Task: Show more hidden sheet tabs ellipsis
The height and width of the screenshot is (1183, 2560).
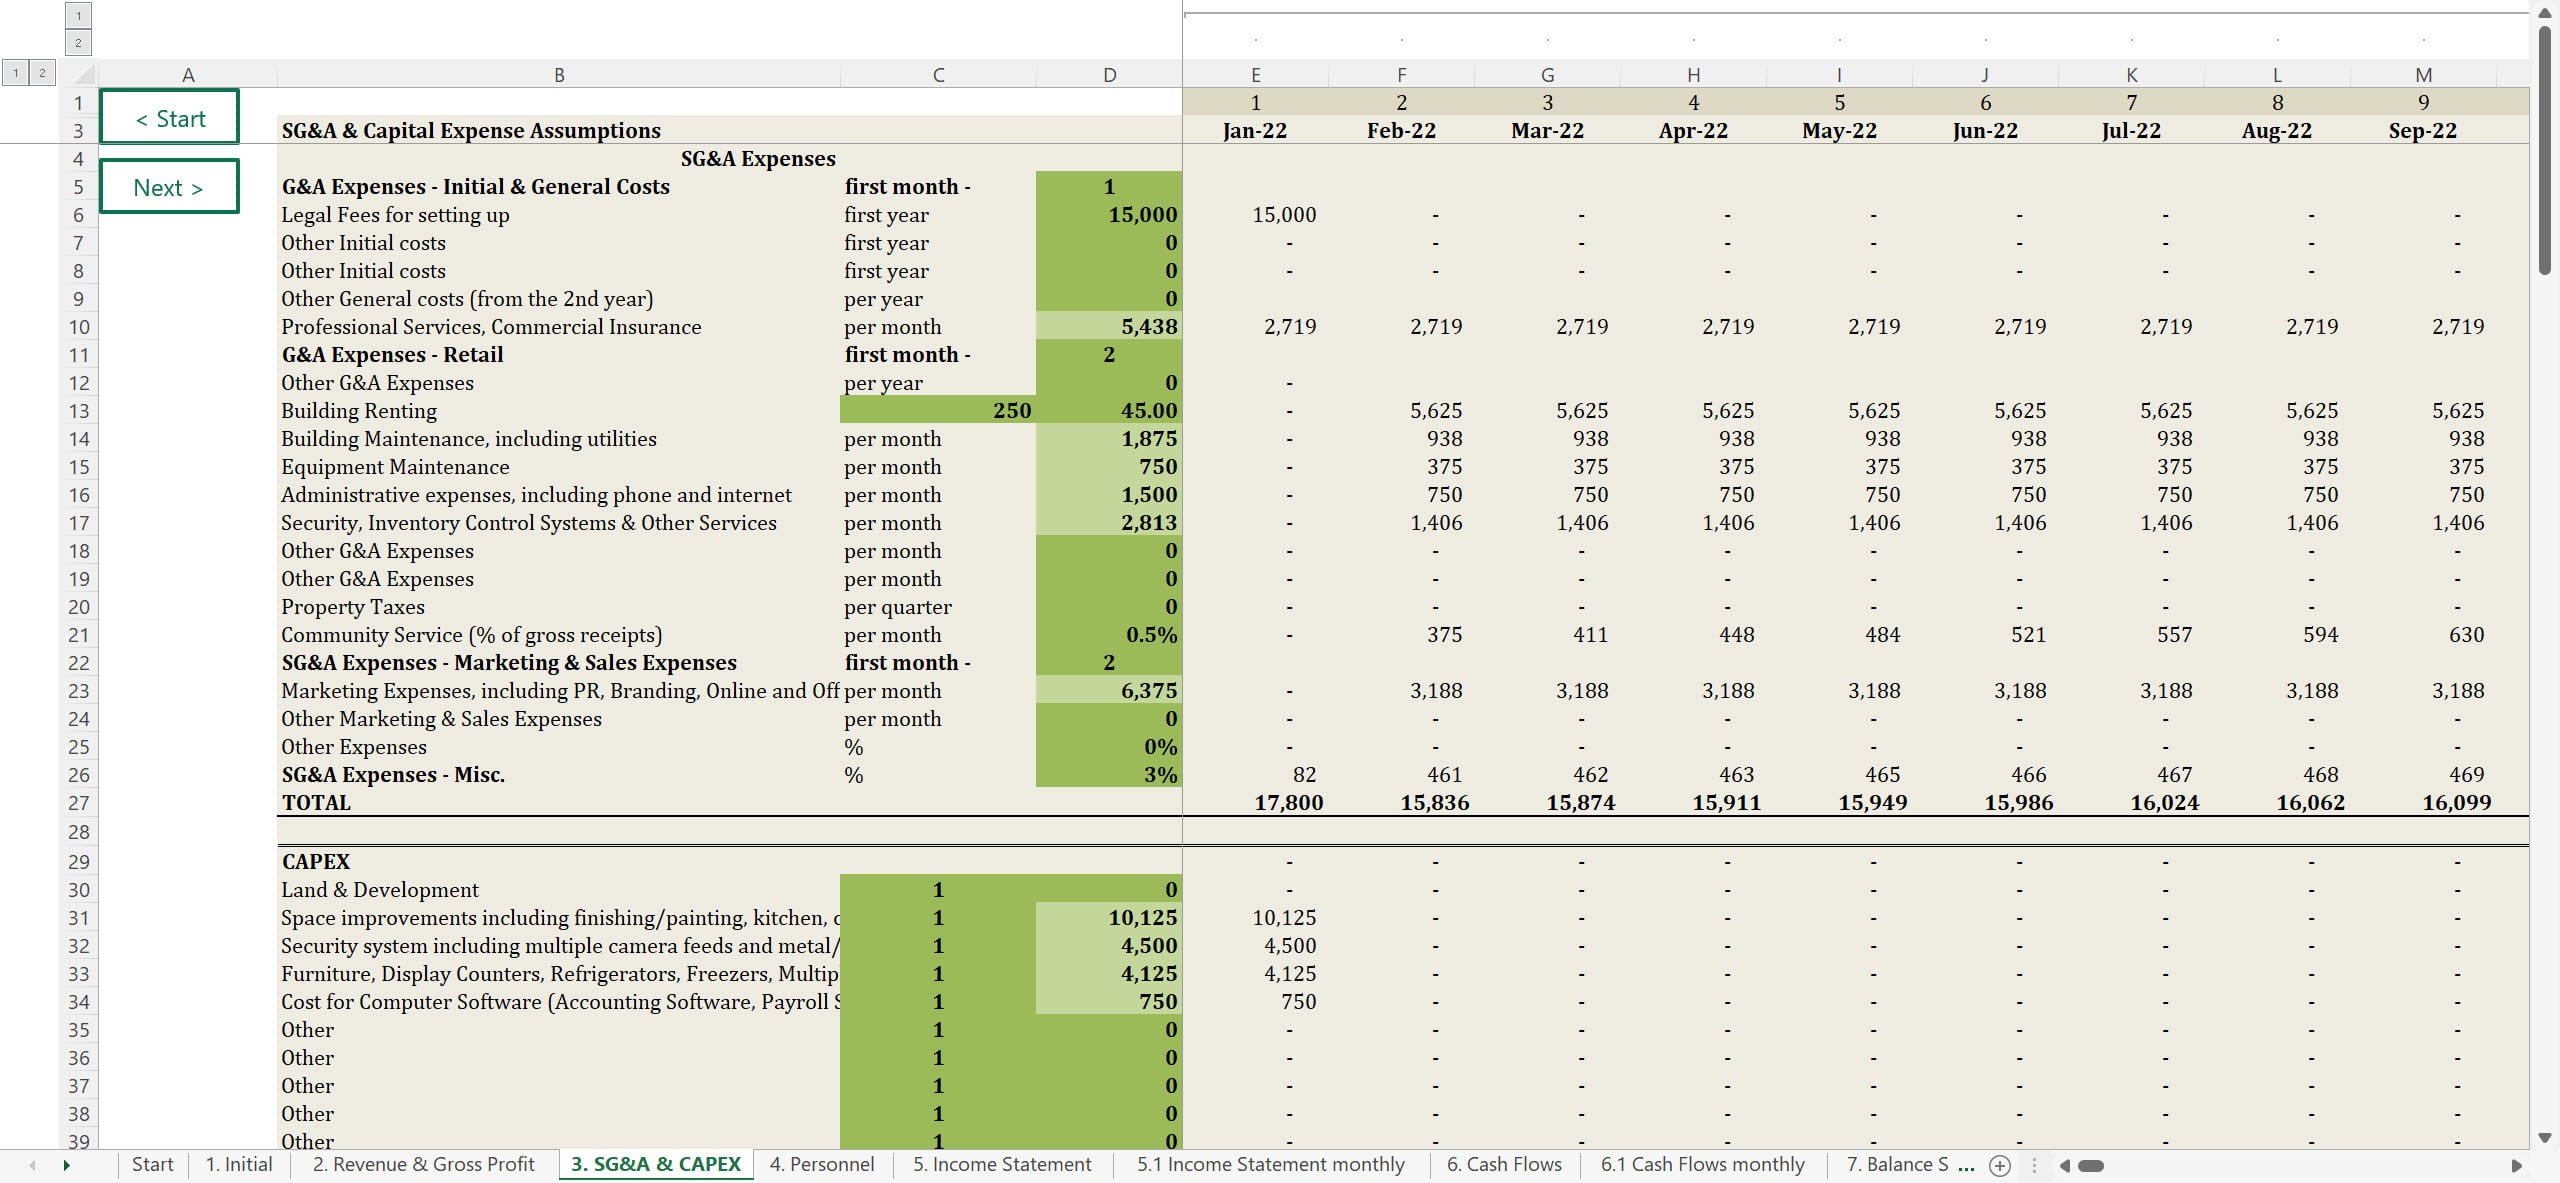Action: pos(1965,1165)
